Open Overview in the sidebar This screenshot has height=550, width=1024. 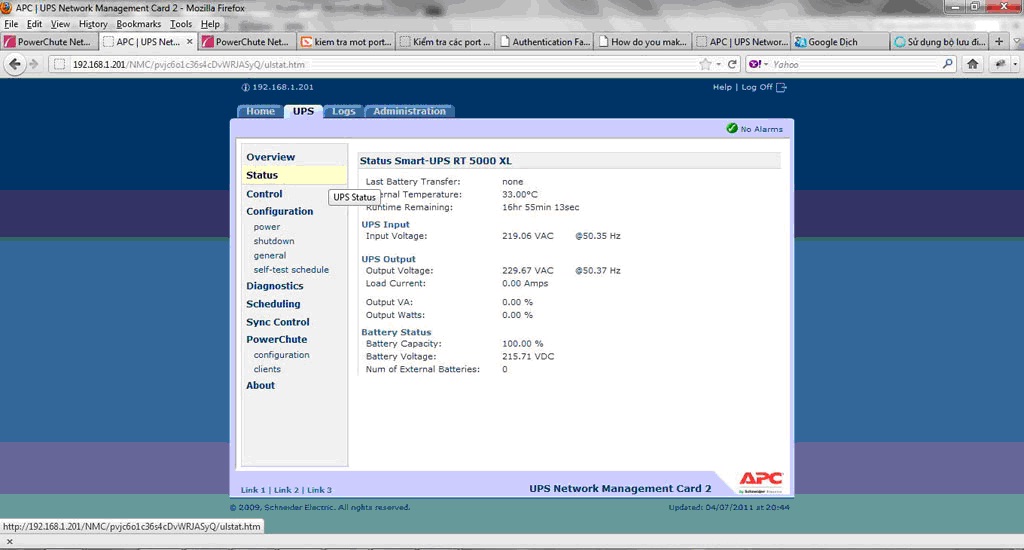(x=270, y=157)
